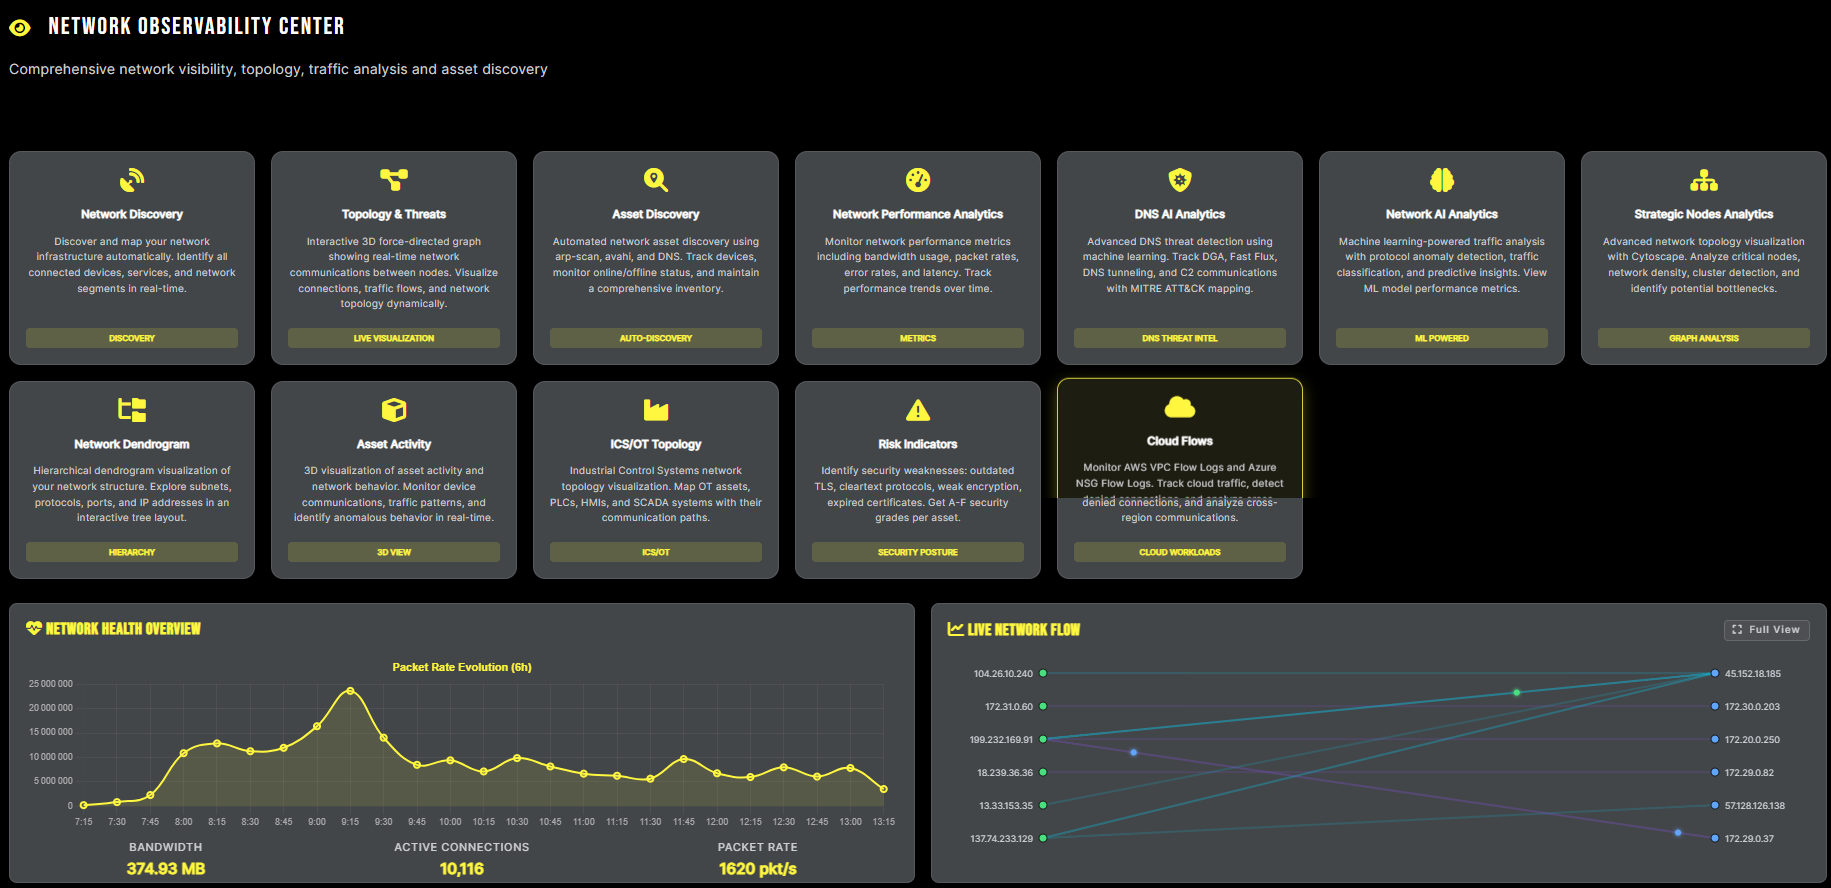
Task: Click the DNS THREAT INTEL tag
Action: pyautogui.click(x=1180, y=338)
